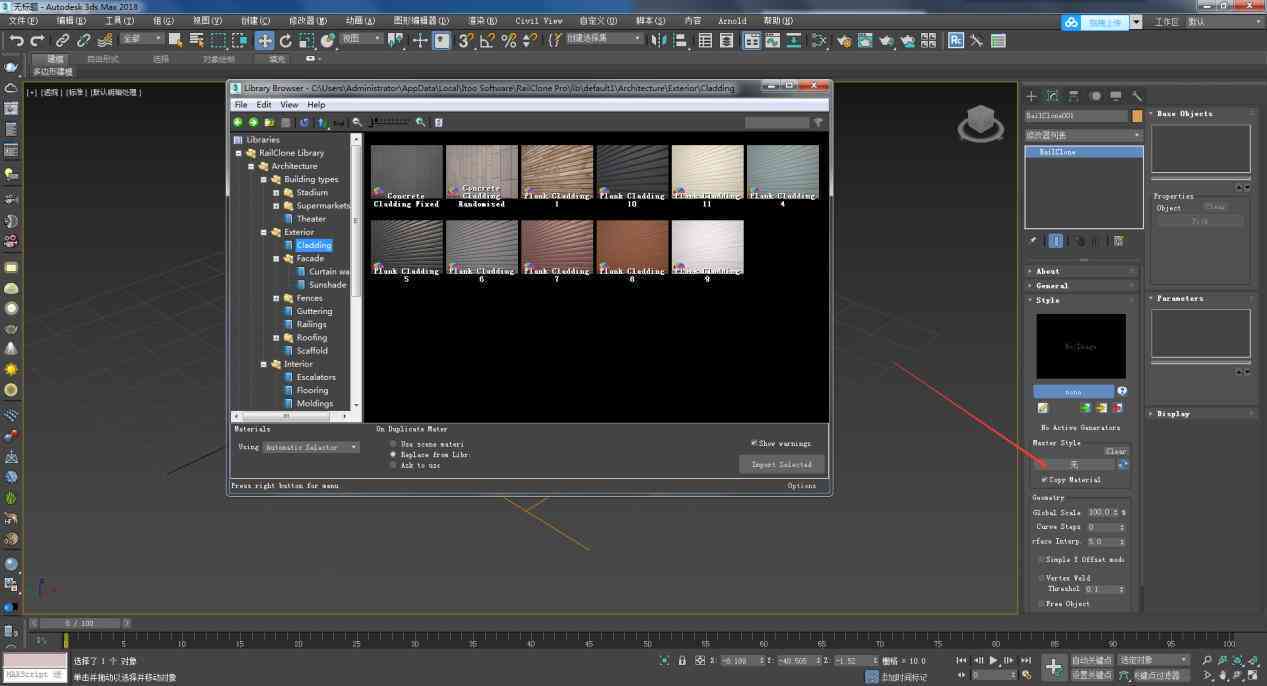Select the Select and Rotate tool
The width and height of the screenshot is (1267, 686).
click(286, 40)
